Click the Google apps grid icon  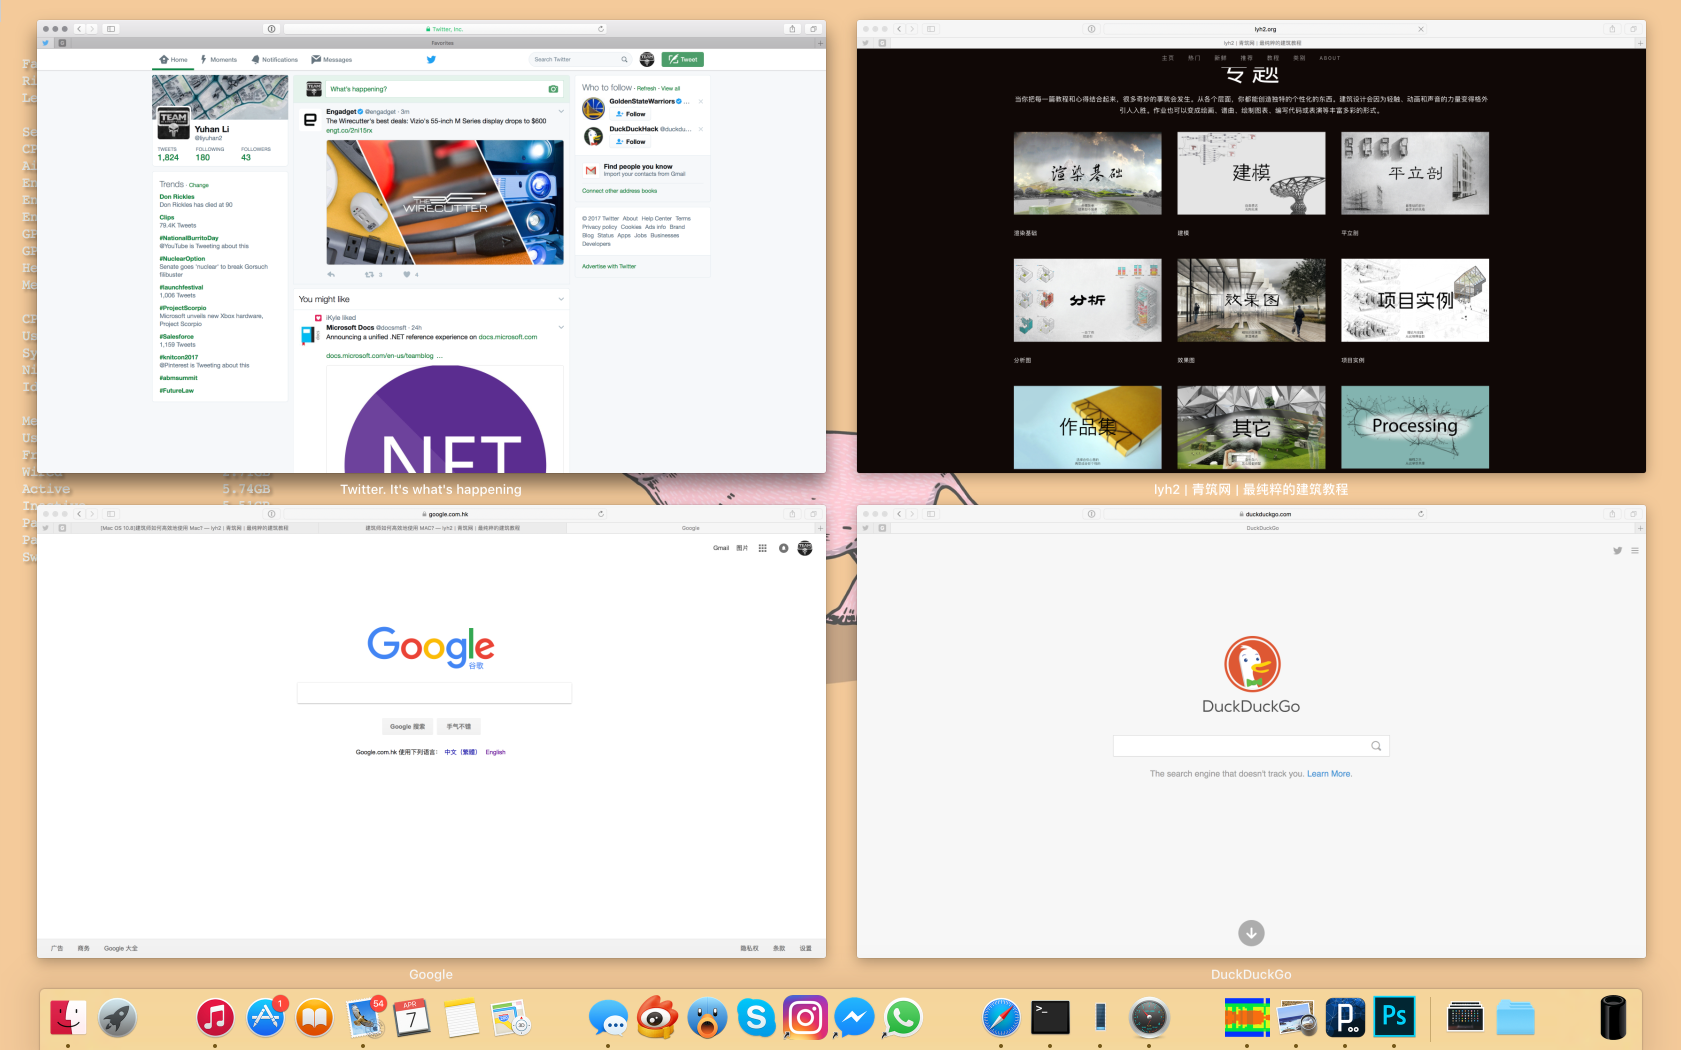[763, 548]
